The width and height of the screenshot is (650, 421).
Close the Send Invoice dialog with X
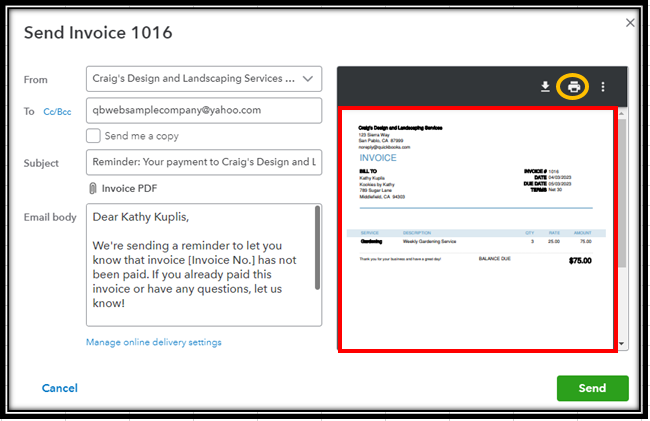pyautogui.click(x=630, y=22)
